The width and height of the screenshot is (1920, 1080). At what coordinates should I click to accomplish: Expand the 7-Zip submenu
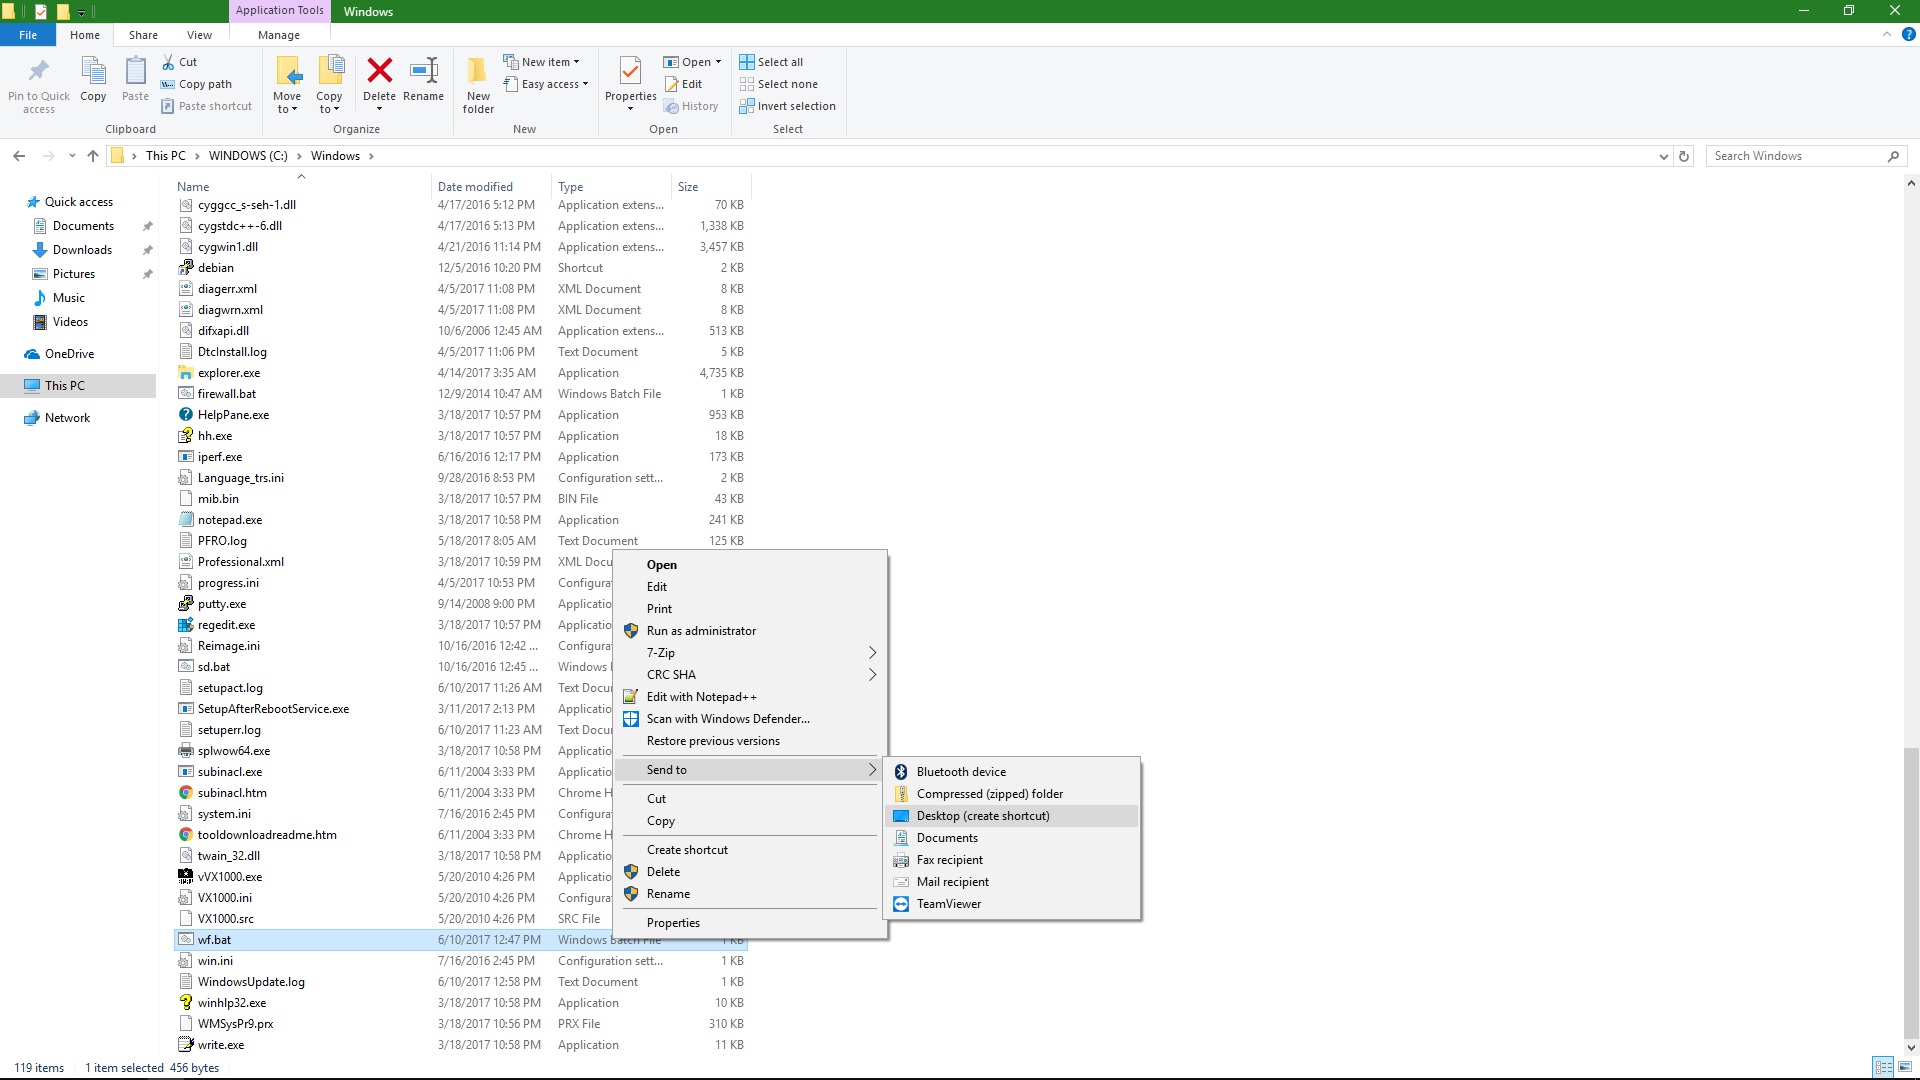point(750,653)
